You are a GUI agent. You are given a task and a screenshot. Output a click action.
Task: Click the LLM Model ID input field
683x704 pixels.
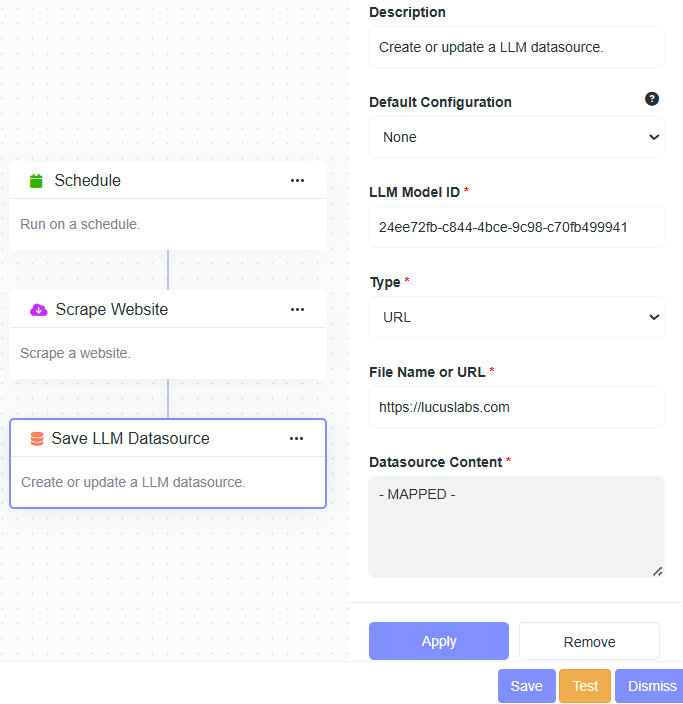pyautogui.click(x=516, y=227)
